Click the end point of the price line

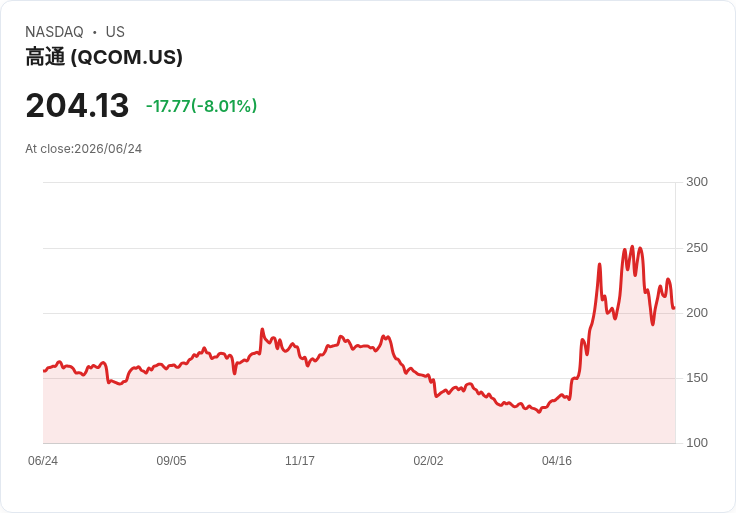click(x=674, y=308)
